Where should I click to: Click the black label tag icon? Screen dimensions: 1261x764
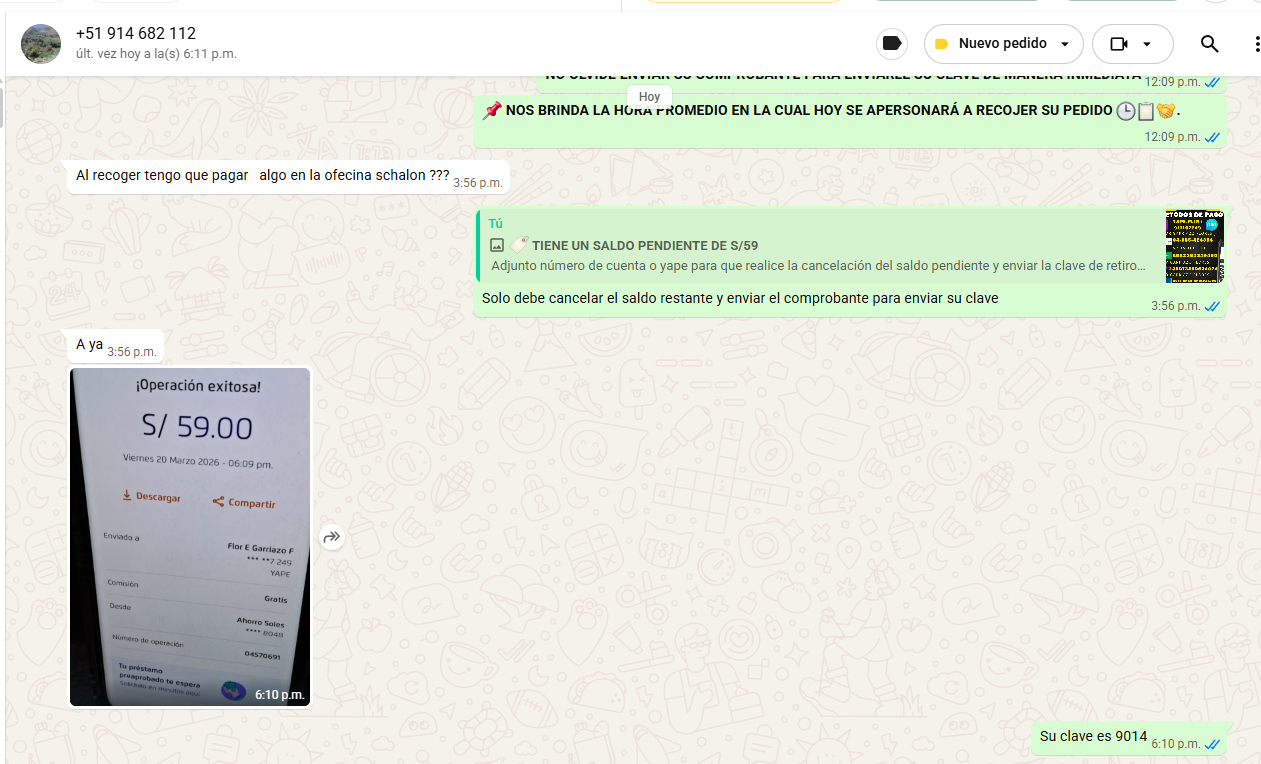tap(892, 44)
